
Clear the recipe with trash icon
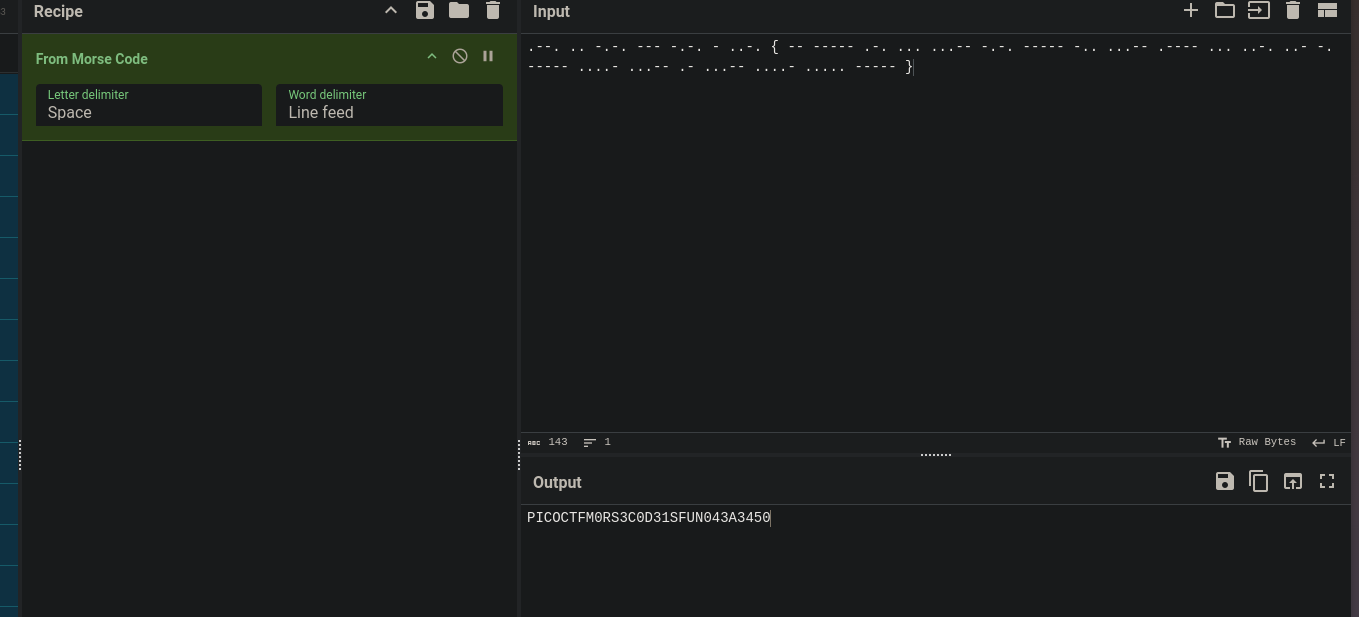(x=493, y=11)
